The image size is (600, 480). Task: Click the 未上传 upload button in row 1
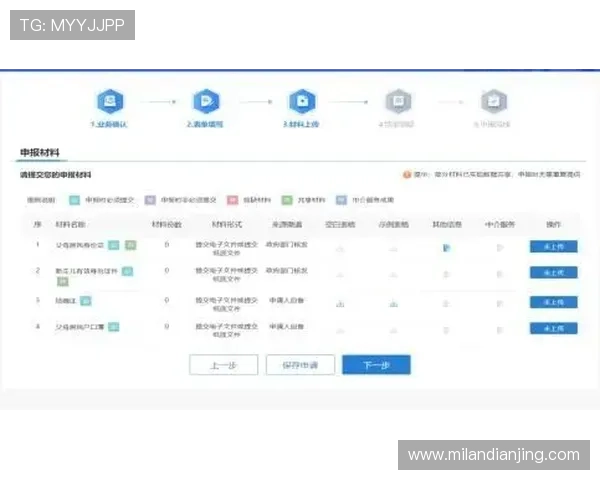[554, 247]
